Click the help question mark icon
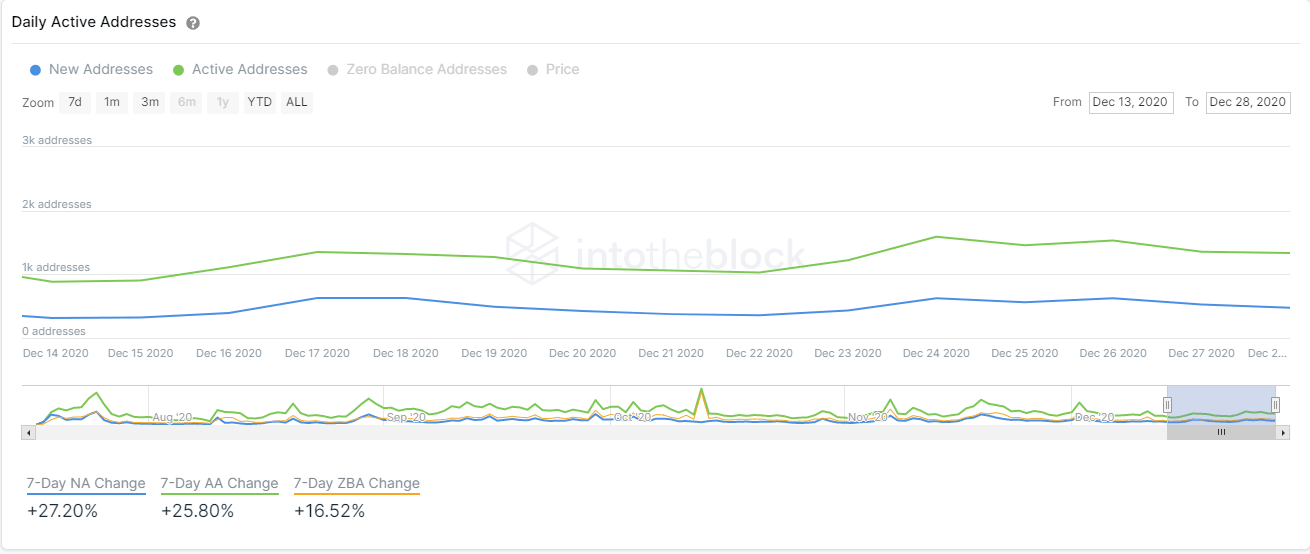The width and height of the screenshot is (1310, 554). click(193, 23)
